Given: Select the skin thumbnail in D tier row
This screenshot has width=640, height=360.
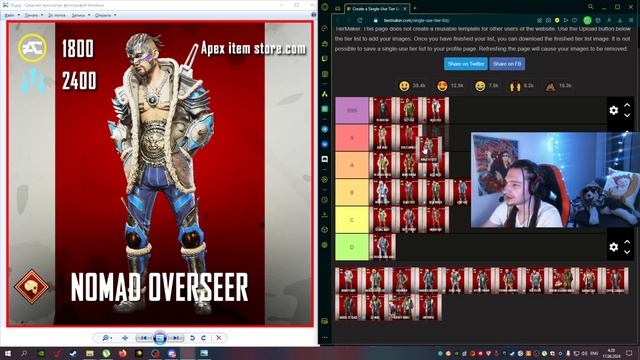Looking at the screenshot, I should (x=382, y=247).
